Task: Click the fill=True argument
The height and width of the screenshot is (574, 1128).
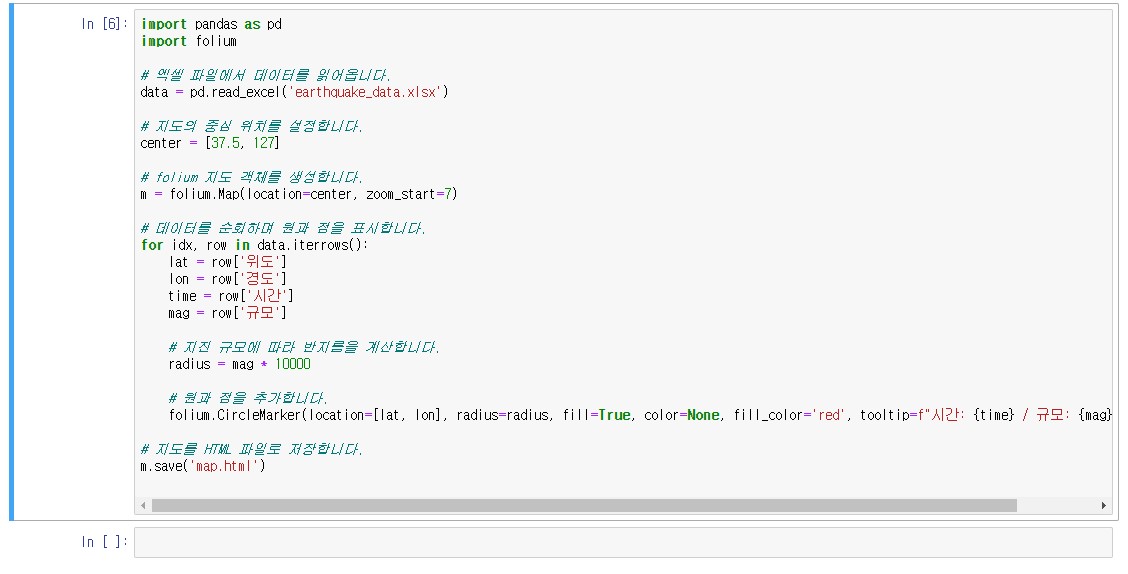Action: coord(597,415)
